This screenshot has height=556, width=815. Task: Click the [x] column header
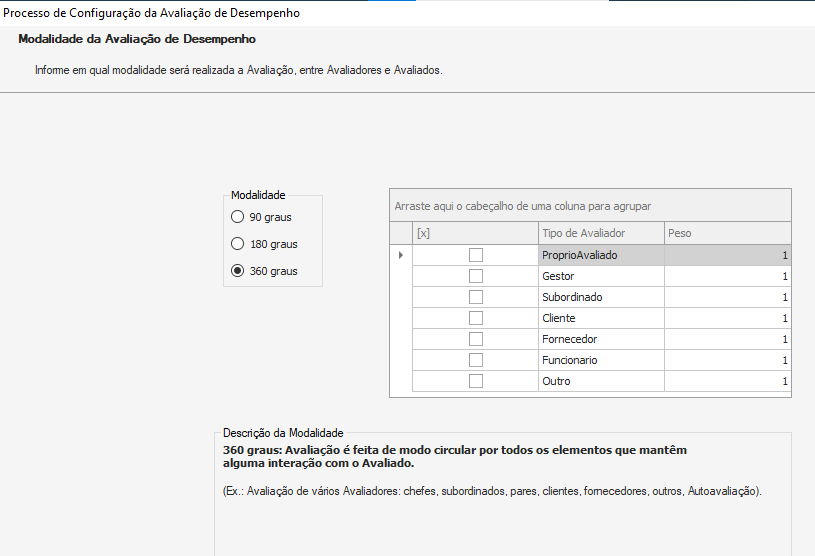475,233
